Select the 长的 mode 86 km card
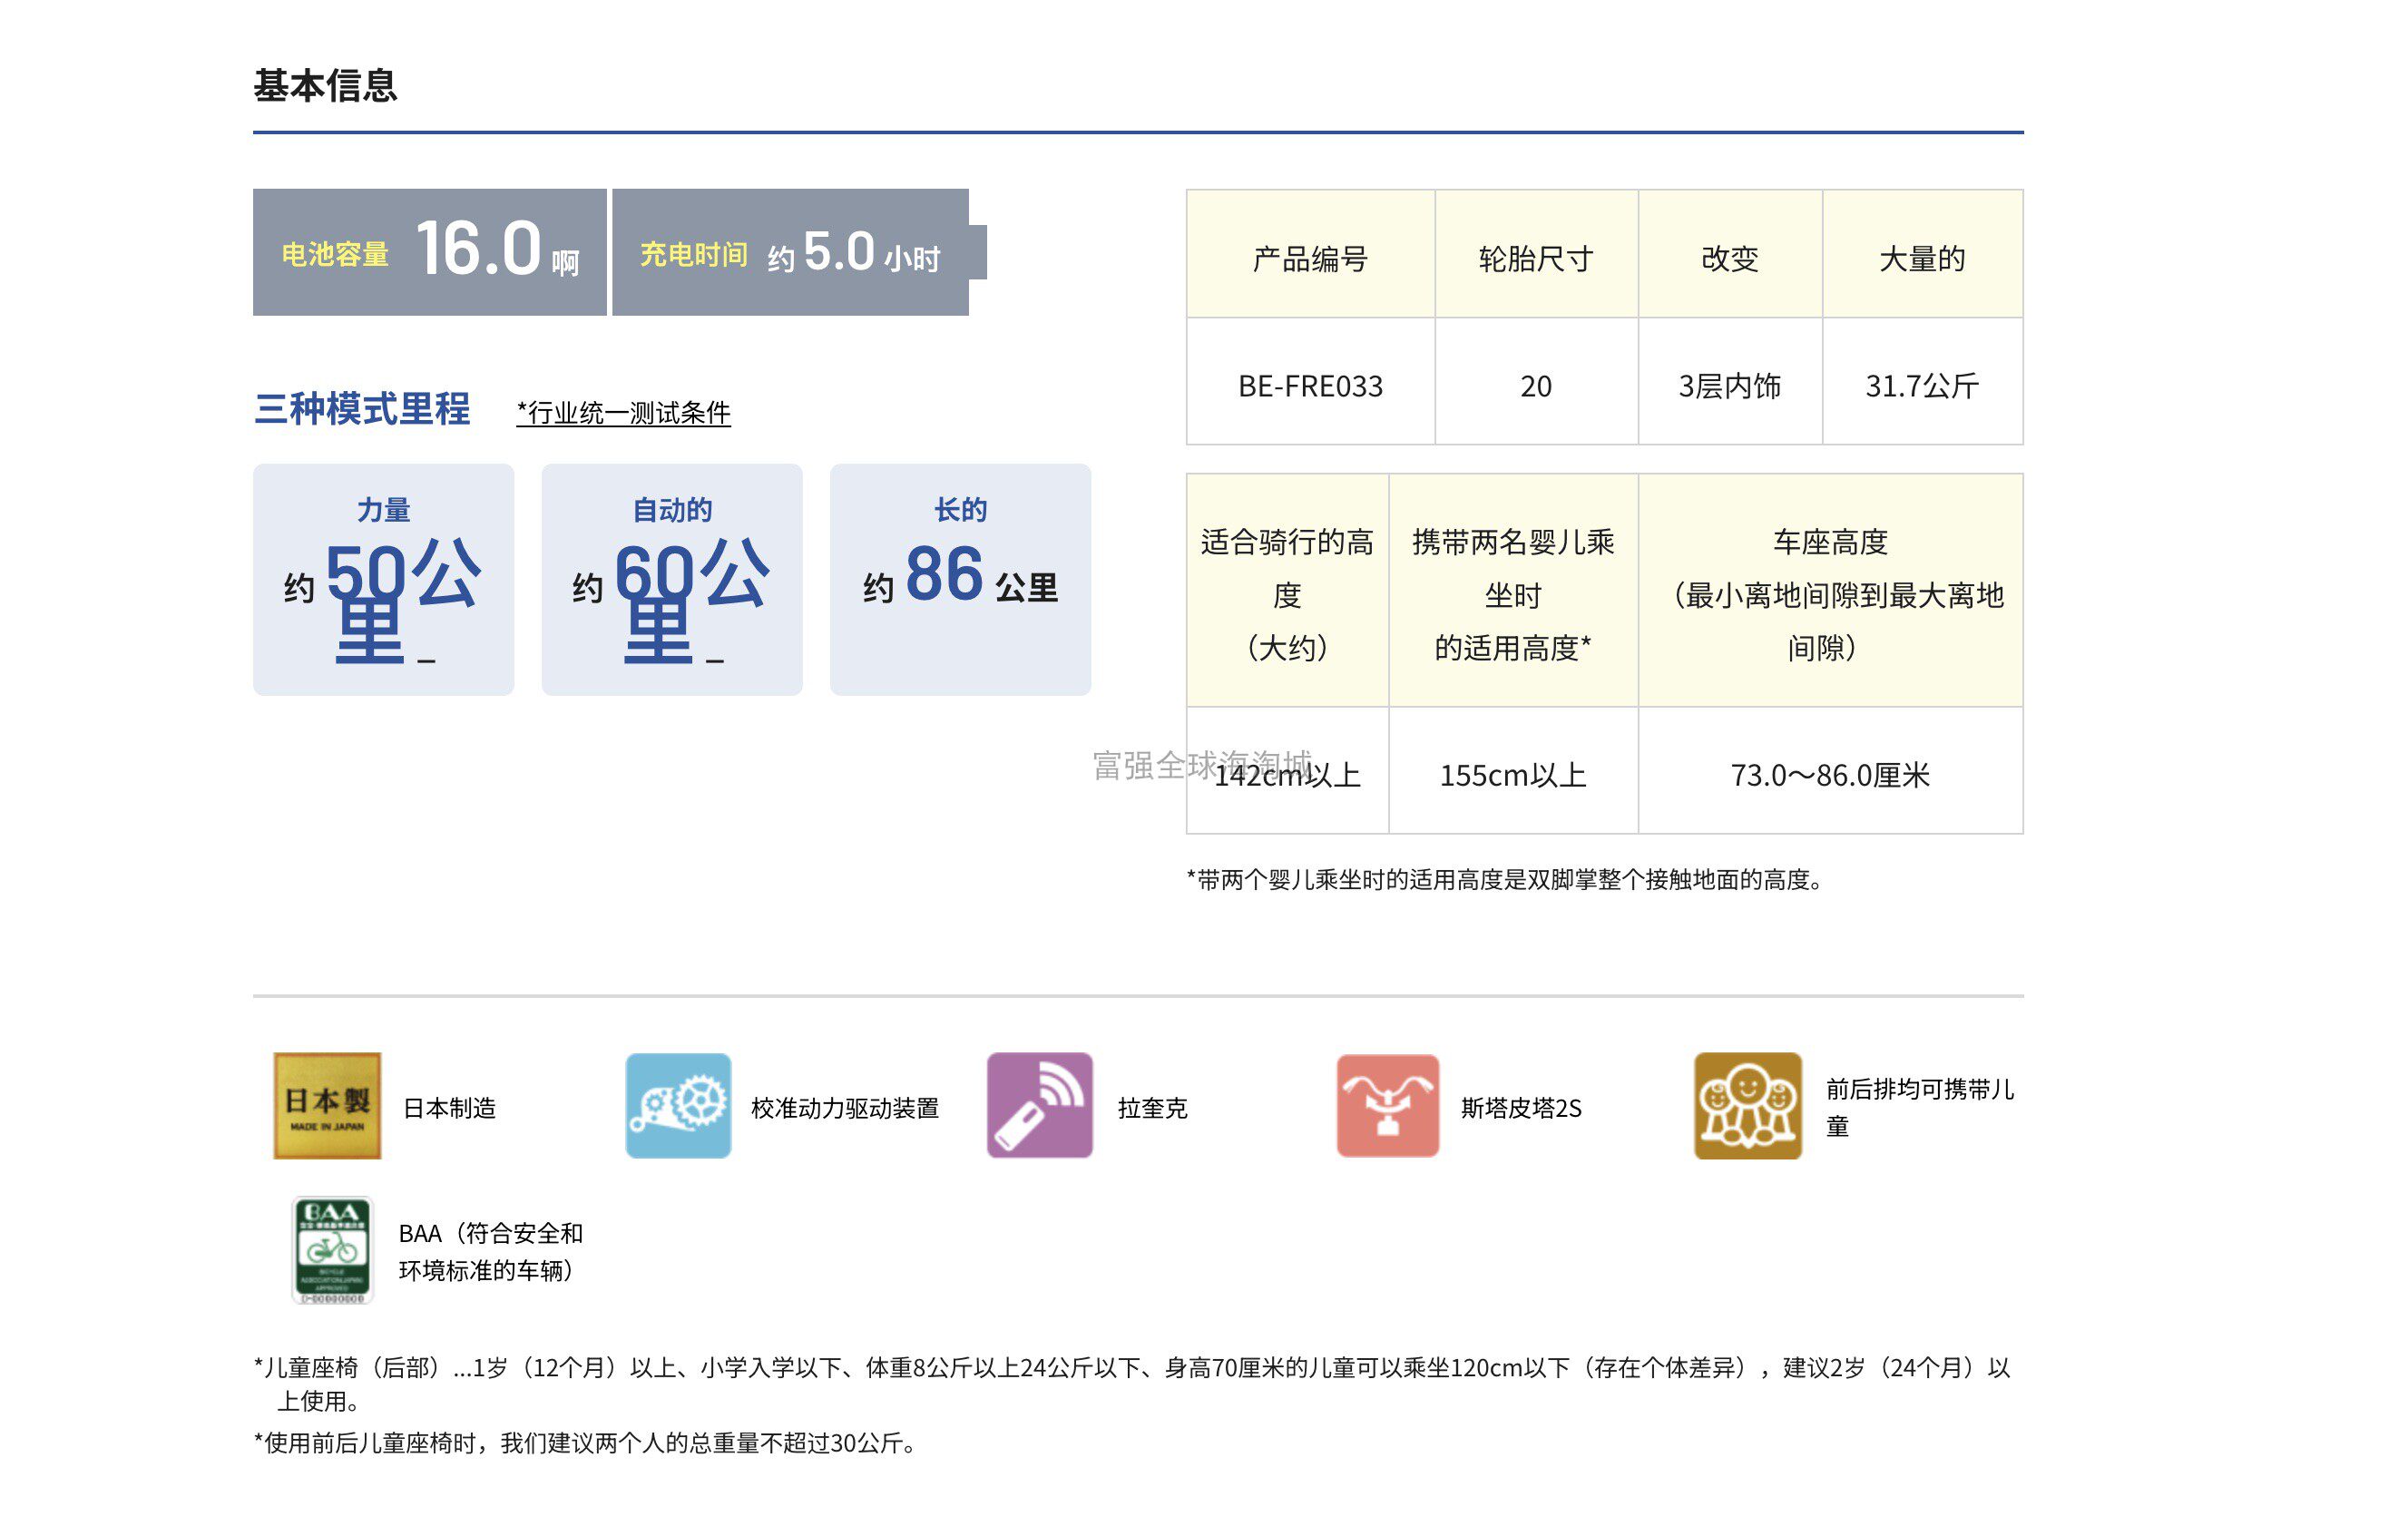This screenshot has width=2408, height=1526. [x=960, y=579]
